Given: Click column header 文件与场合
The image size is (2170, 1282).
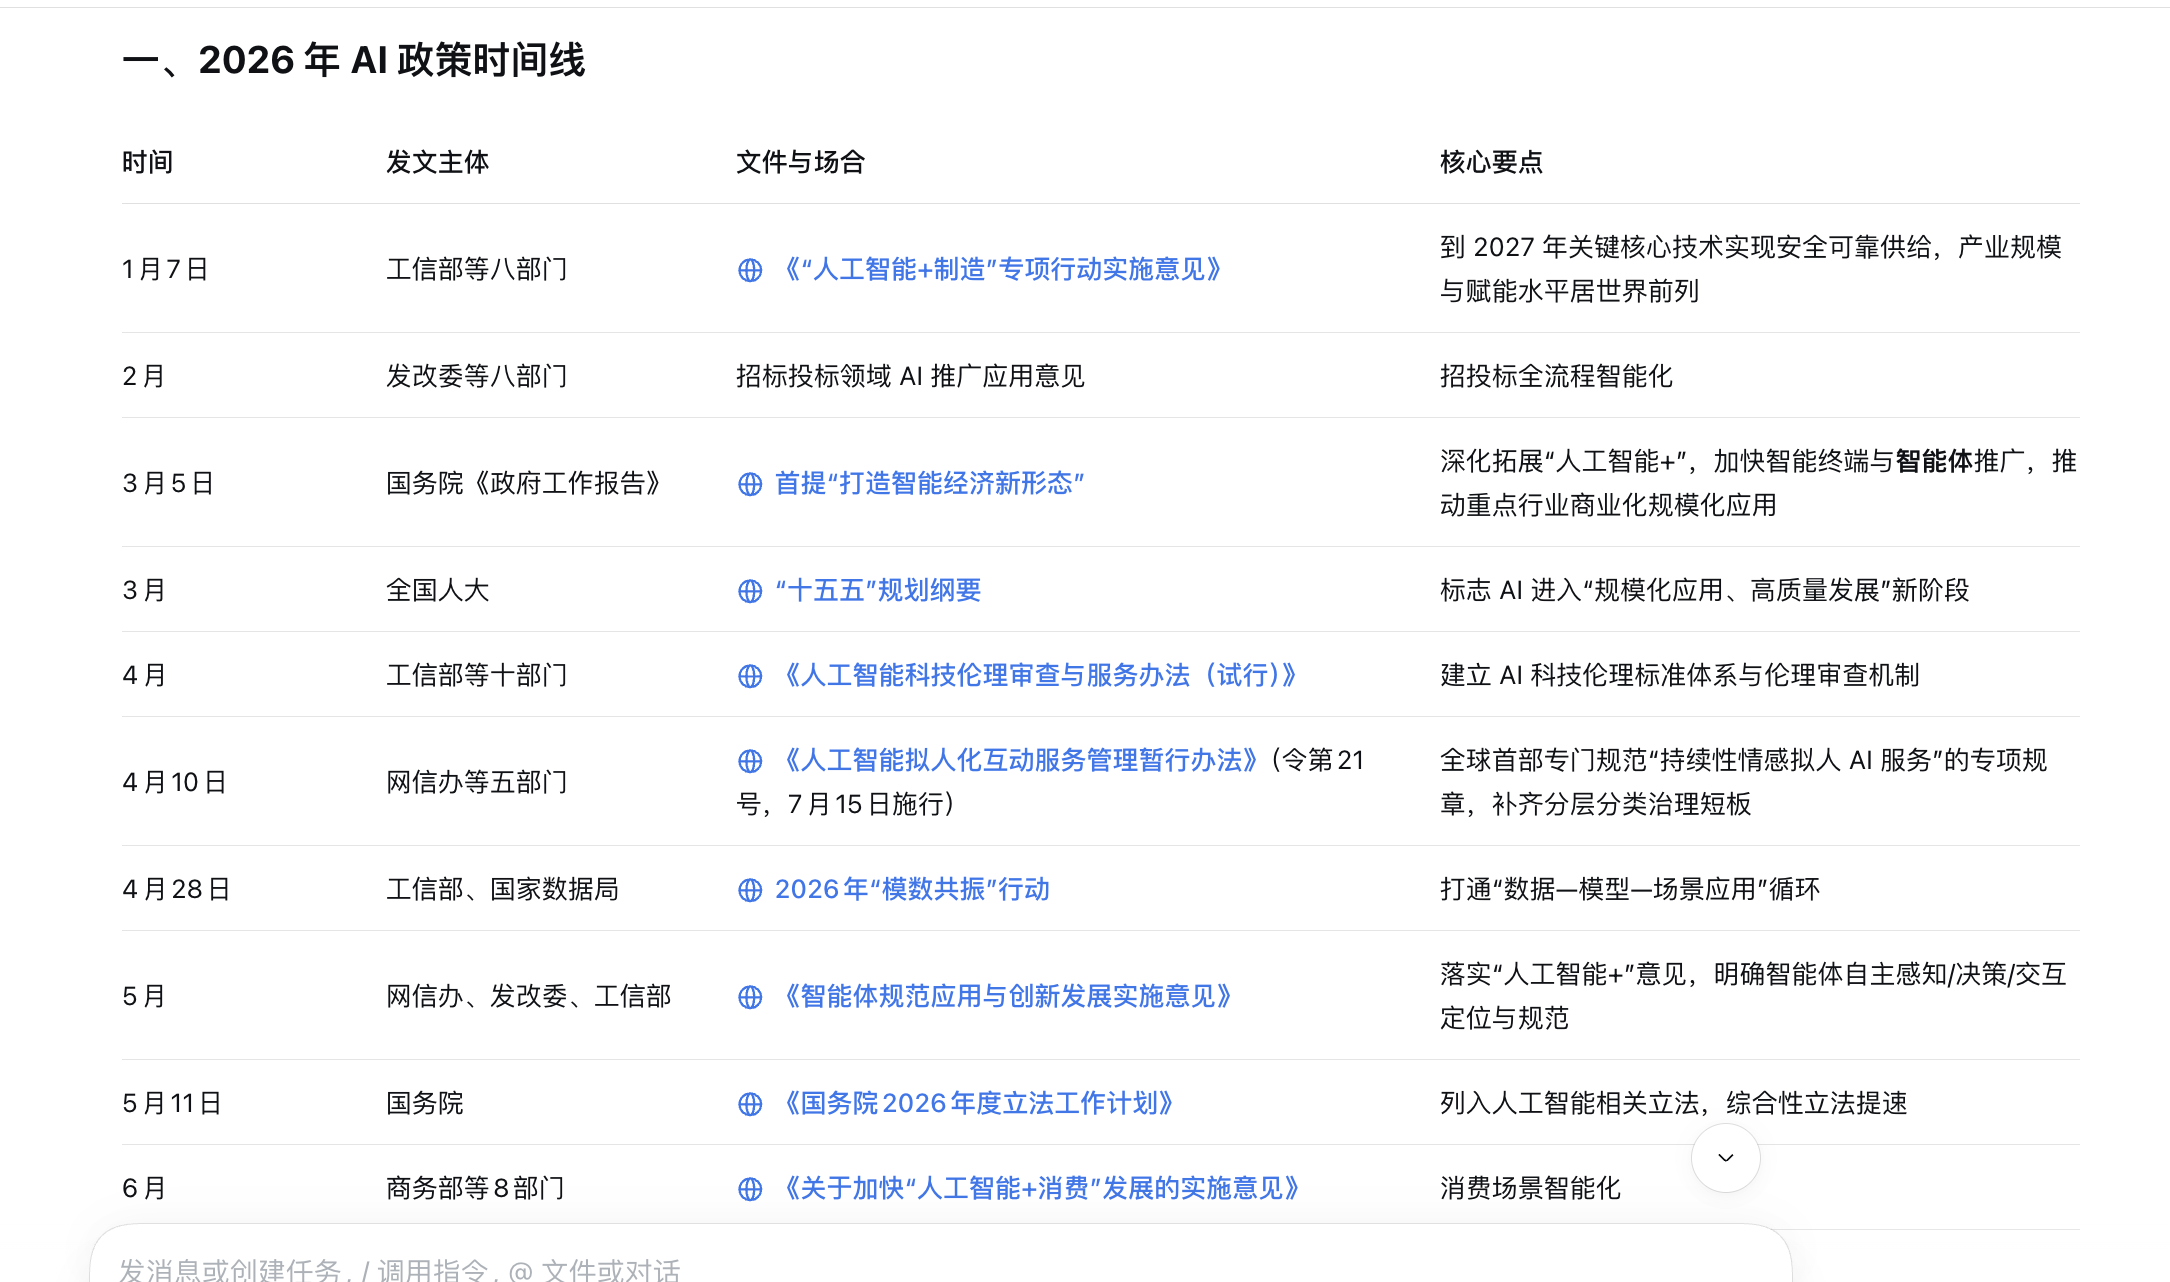Looking at the screenshot, I should [x=801, y=162].
